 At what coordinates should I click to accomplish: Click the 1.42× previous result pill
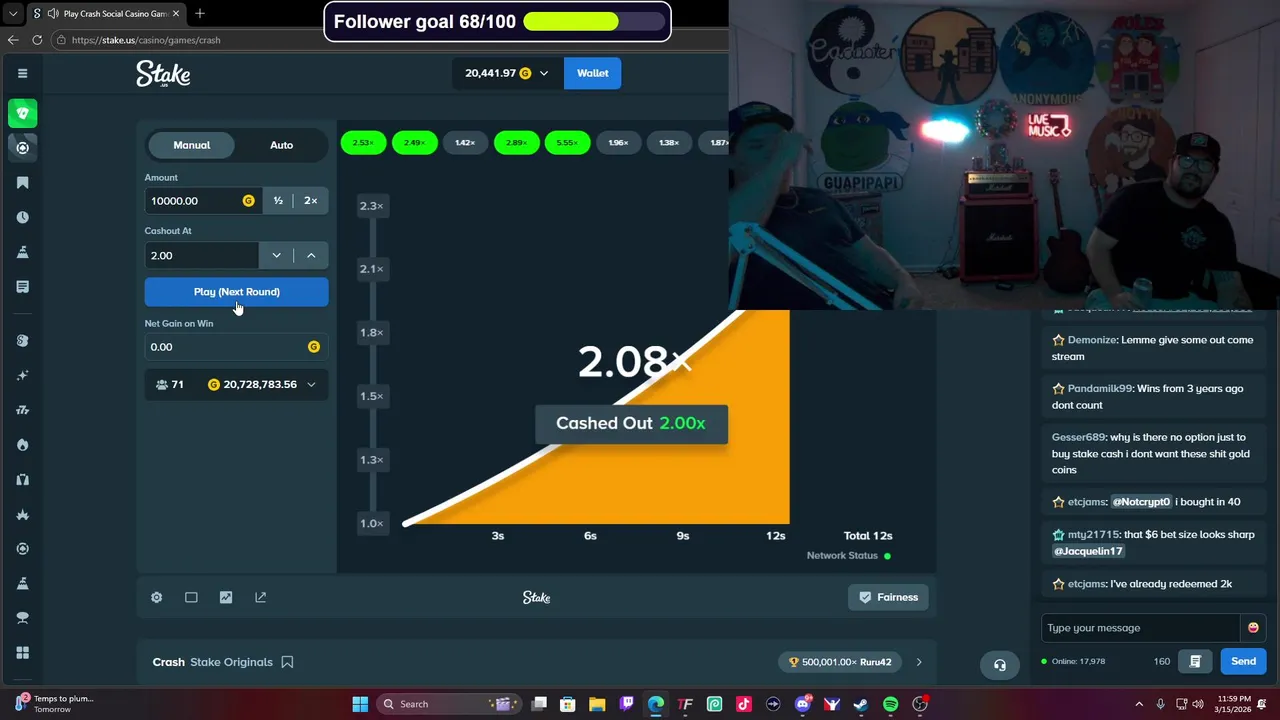465,143
